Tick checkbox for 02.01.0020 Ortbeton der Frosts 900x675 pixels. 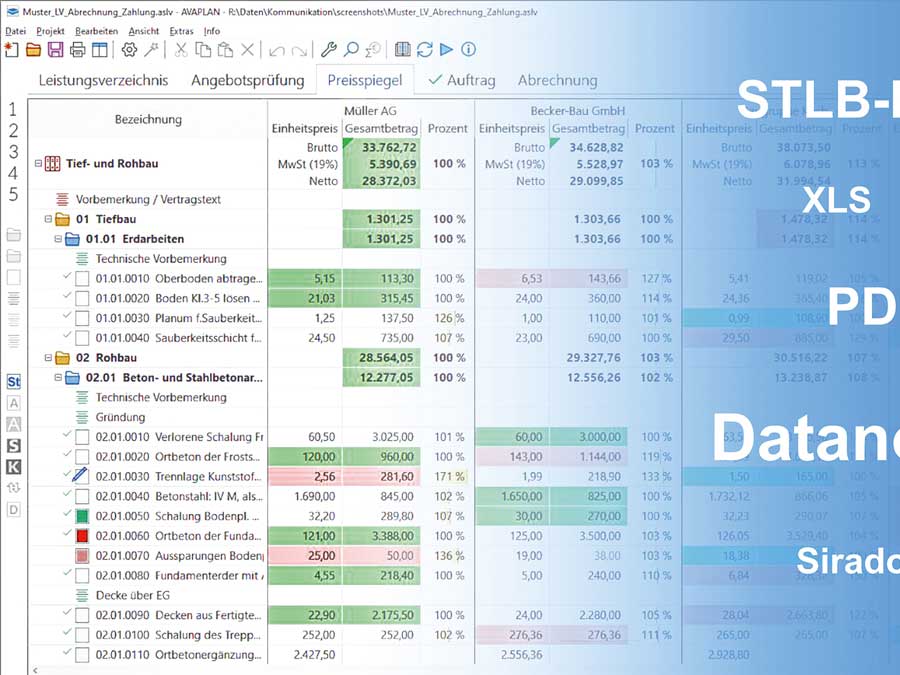(x=82, y=457)
